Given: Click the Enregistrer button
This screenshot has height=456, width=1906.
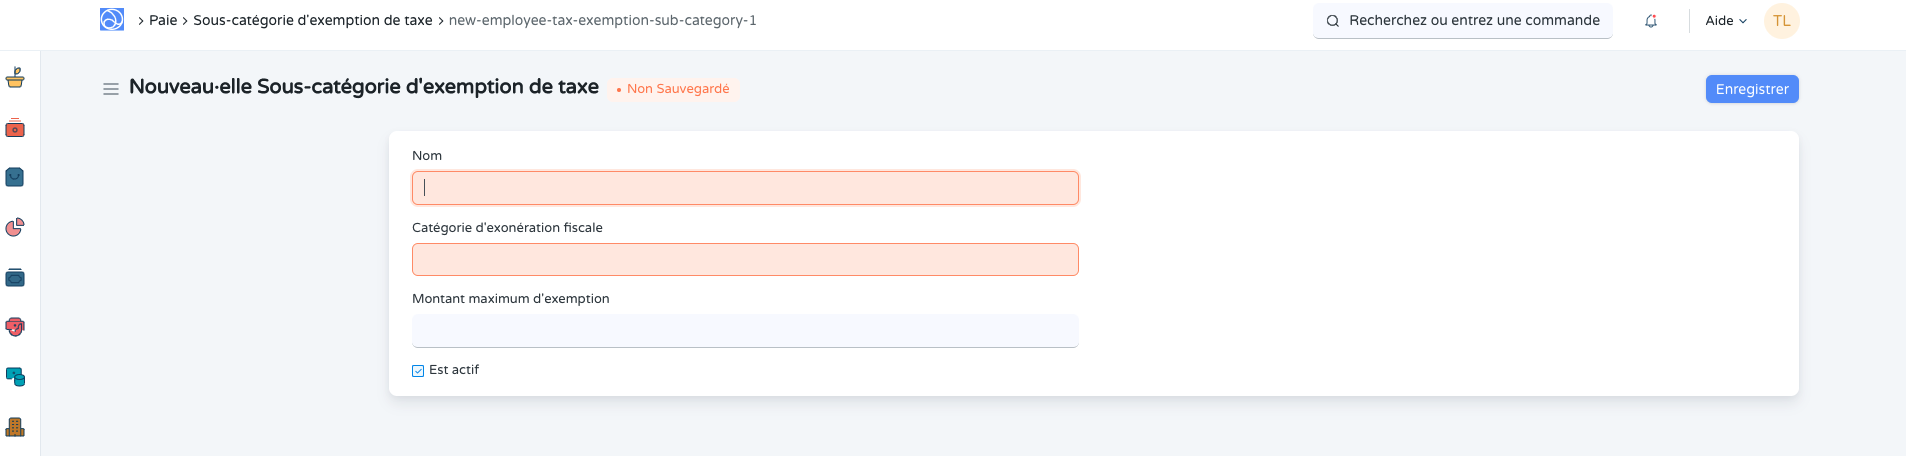Looking at the screenshot, I should point(1752,89).
